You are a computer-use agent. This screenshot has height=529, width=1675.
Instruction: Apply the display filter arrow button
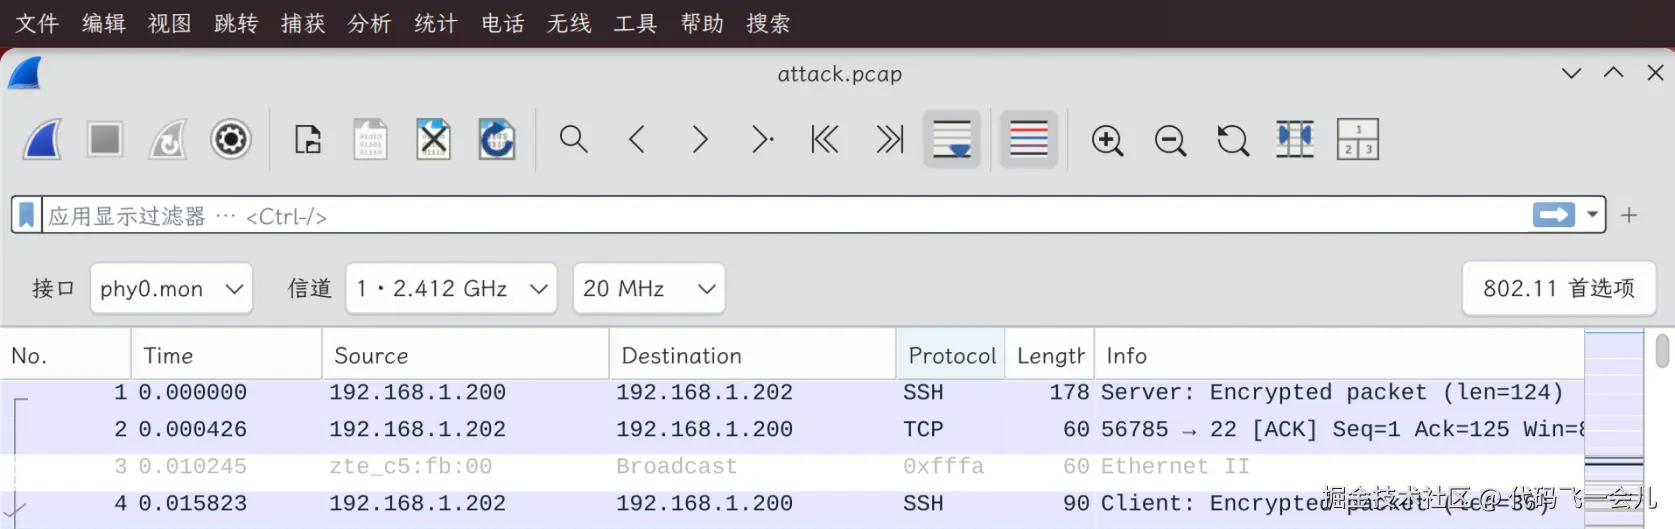tap(1553, 215)
